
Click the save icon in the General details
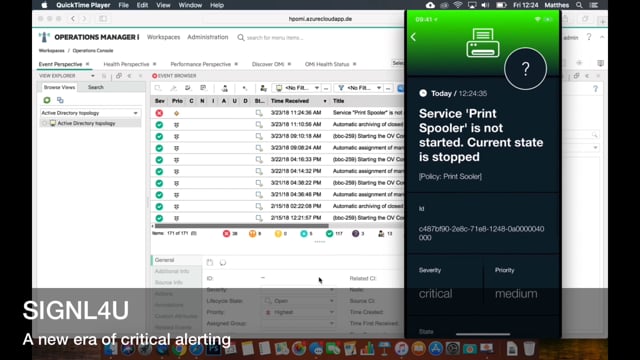pyautogui.click(x=210, y=262)
